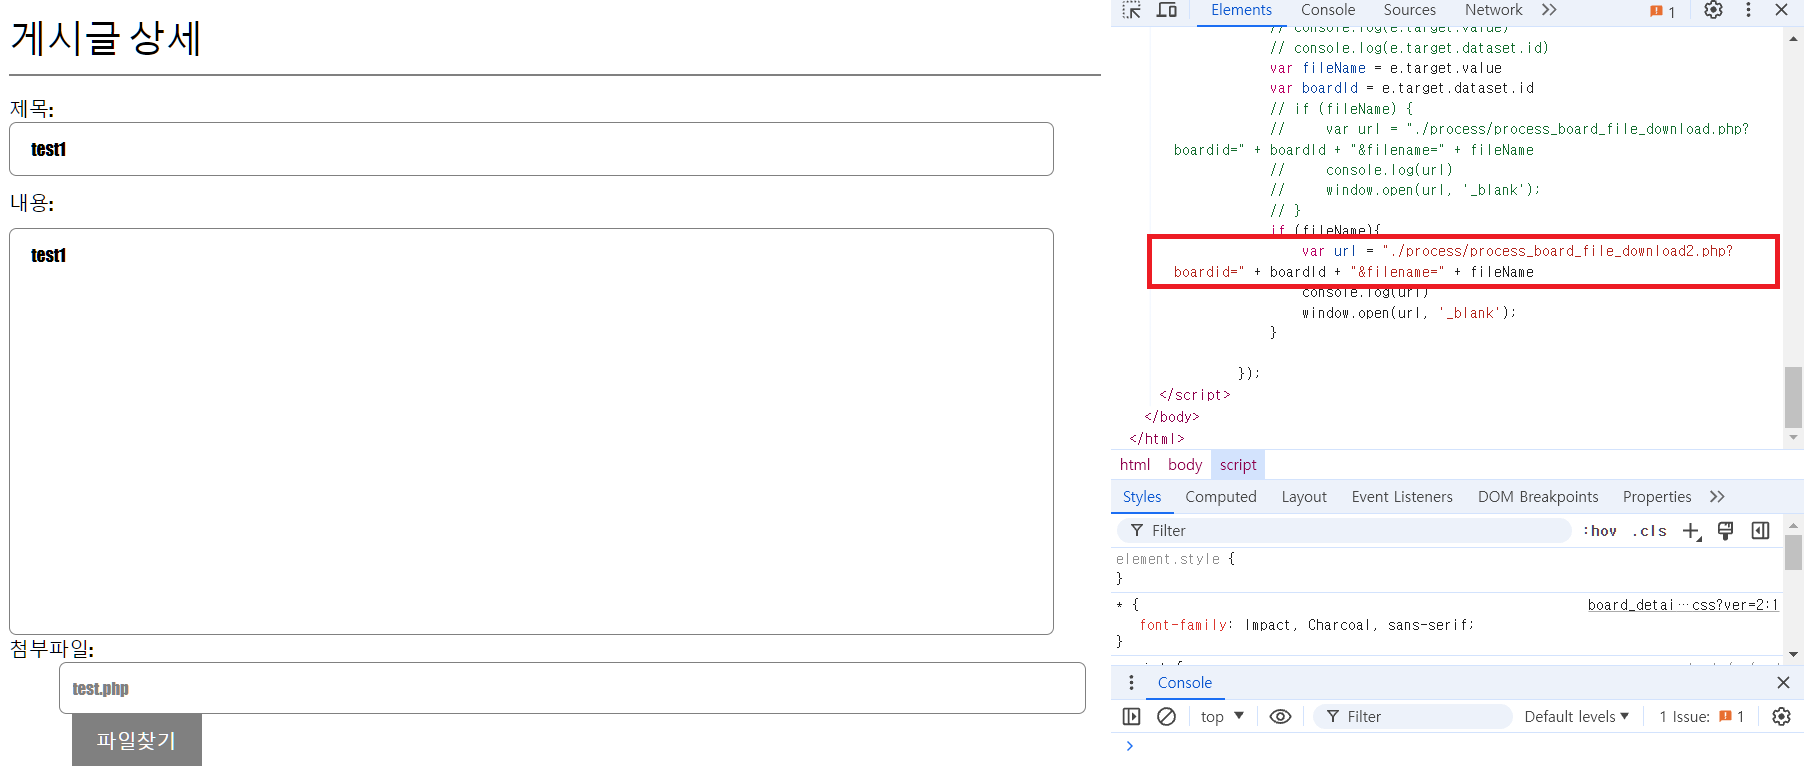Open the DevTools settings gear
The image size is (1804, 778).
tap(1713, 10)
